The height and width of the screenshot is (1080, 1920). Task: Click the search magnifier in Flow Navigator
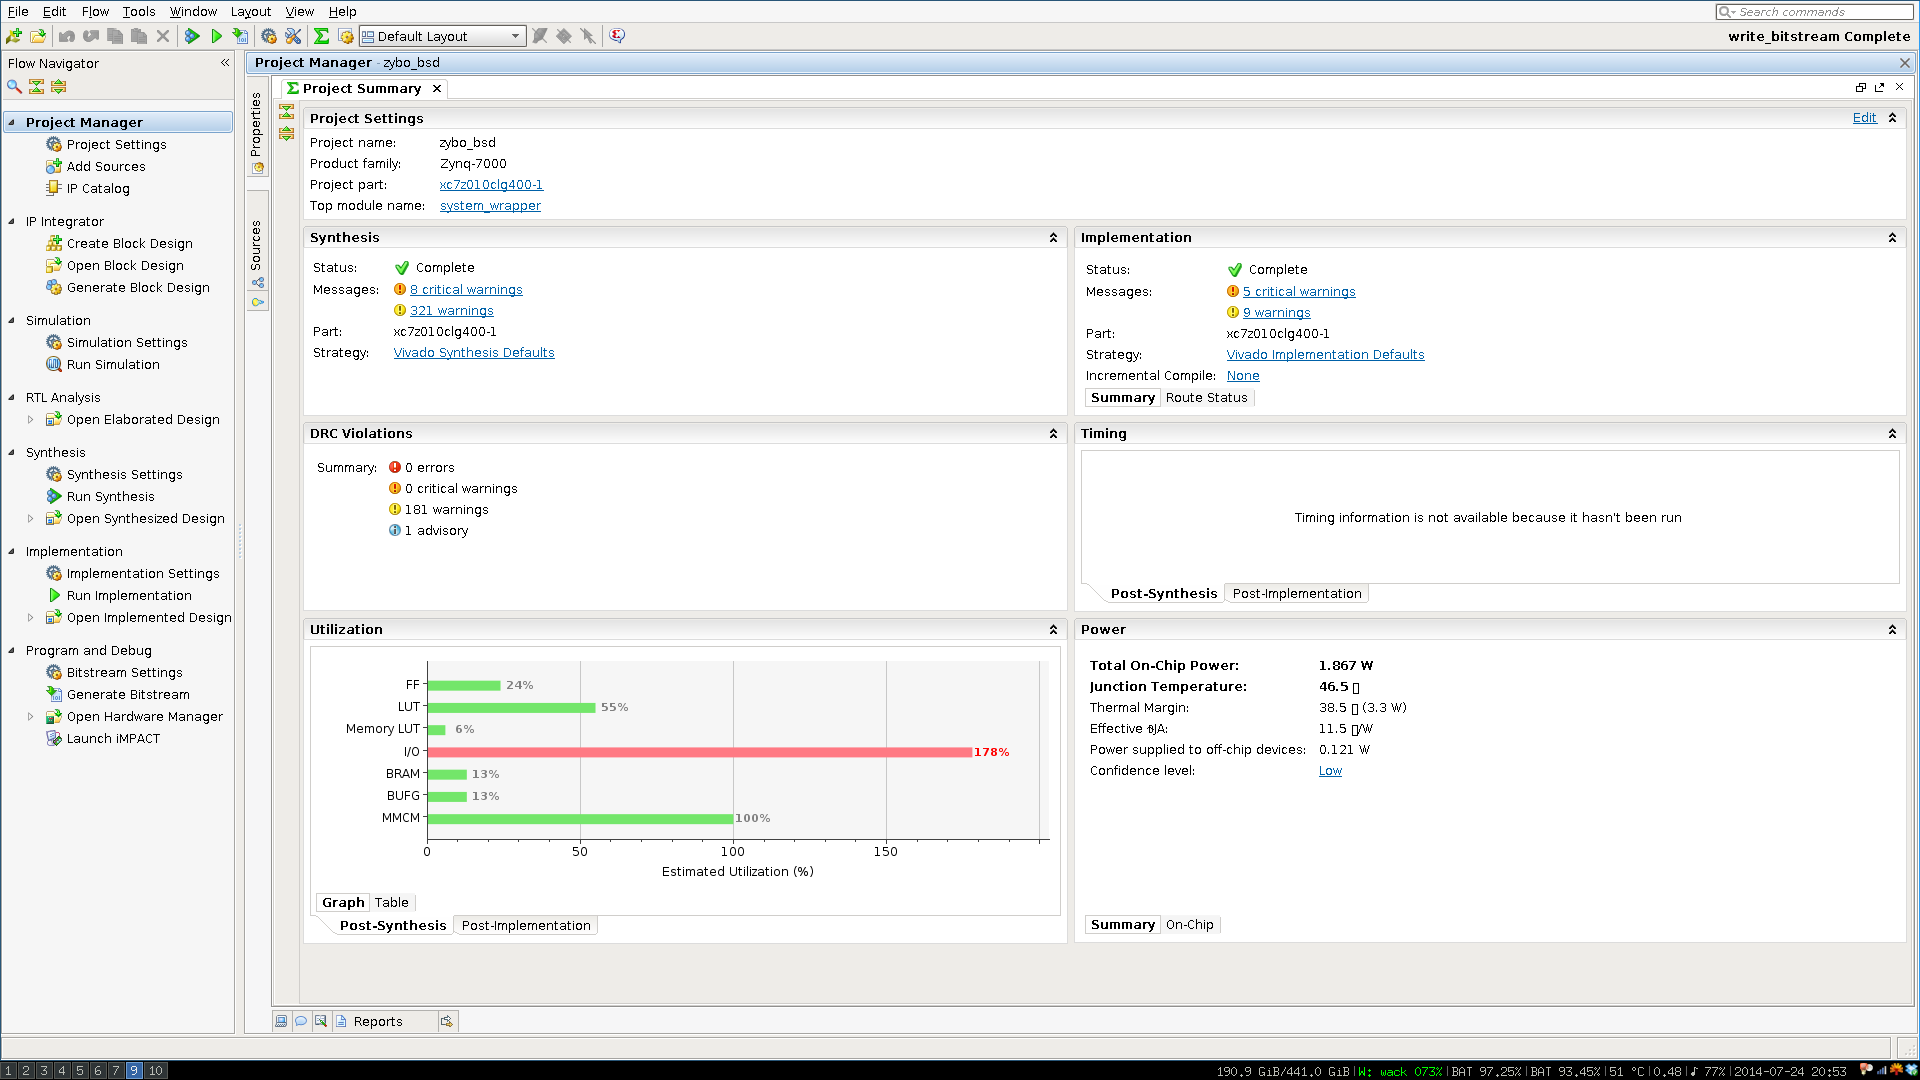[x=14, y=87]
